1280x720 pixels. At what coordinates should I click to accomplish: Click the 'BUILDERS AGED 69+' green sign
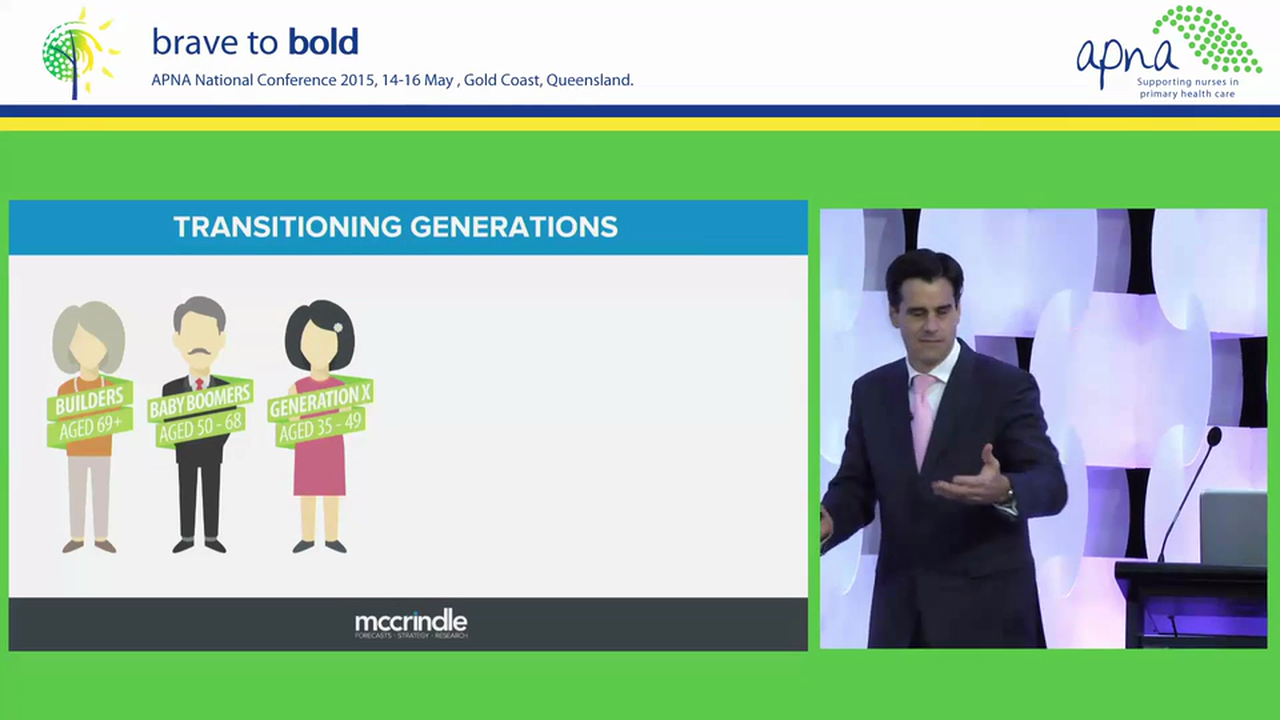(x=90, y=410)
